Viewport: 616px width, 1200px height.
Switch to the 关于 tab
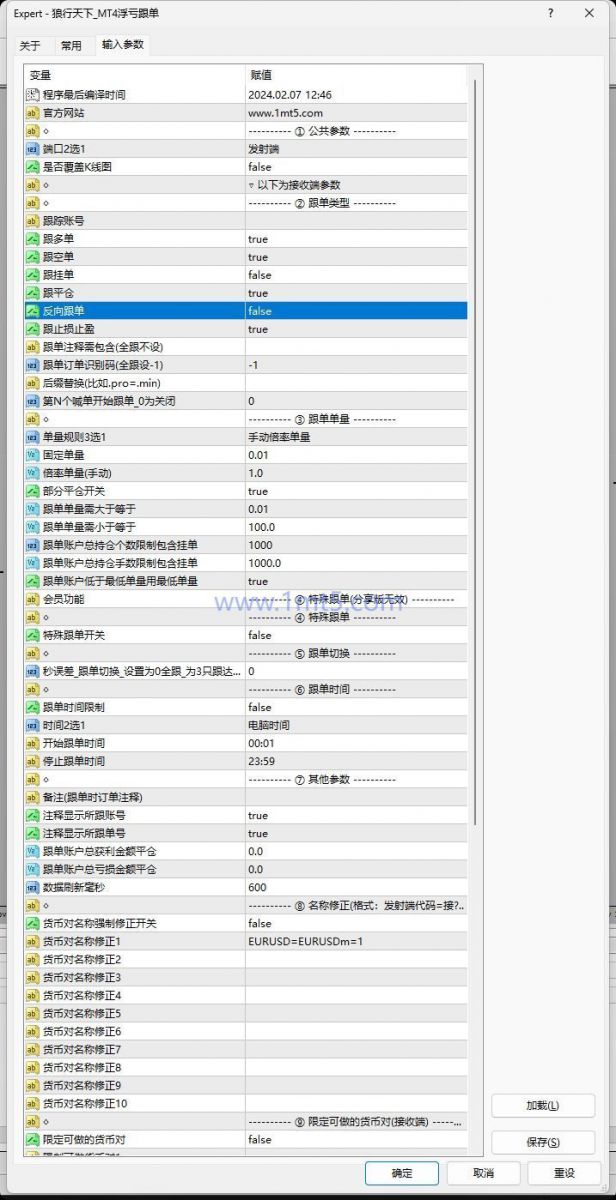(x=30, y=46)
